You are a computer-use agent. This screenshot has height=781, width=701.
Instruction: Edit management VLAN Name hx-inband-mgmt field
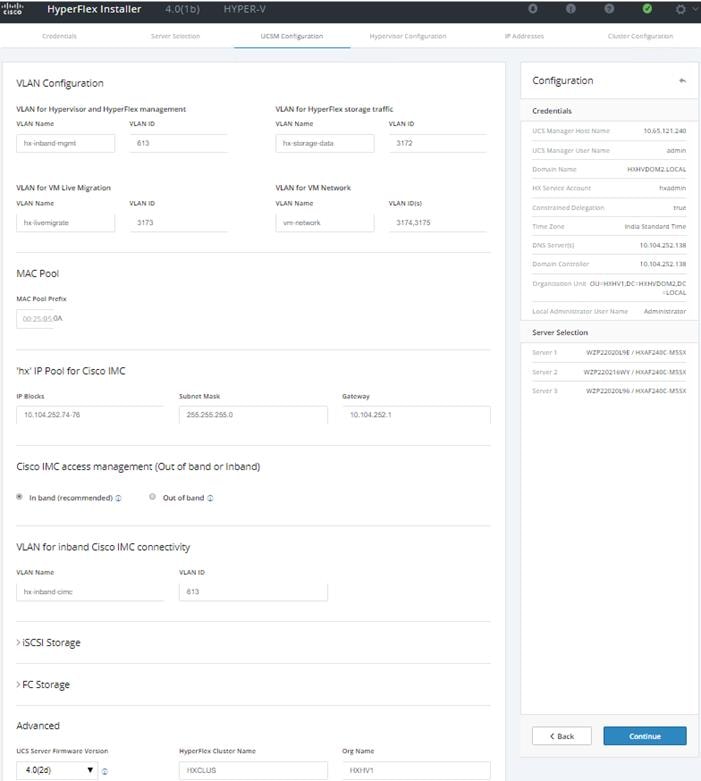pos(65,143)
